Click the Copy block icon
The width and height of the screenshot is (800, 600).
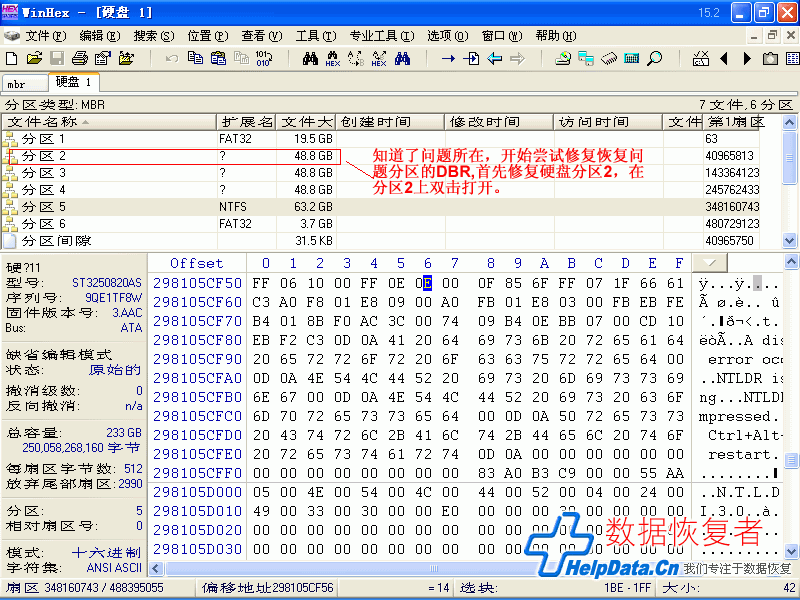coord(195,58)
